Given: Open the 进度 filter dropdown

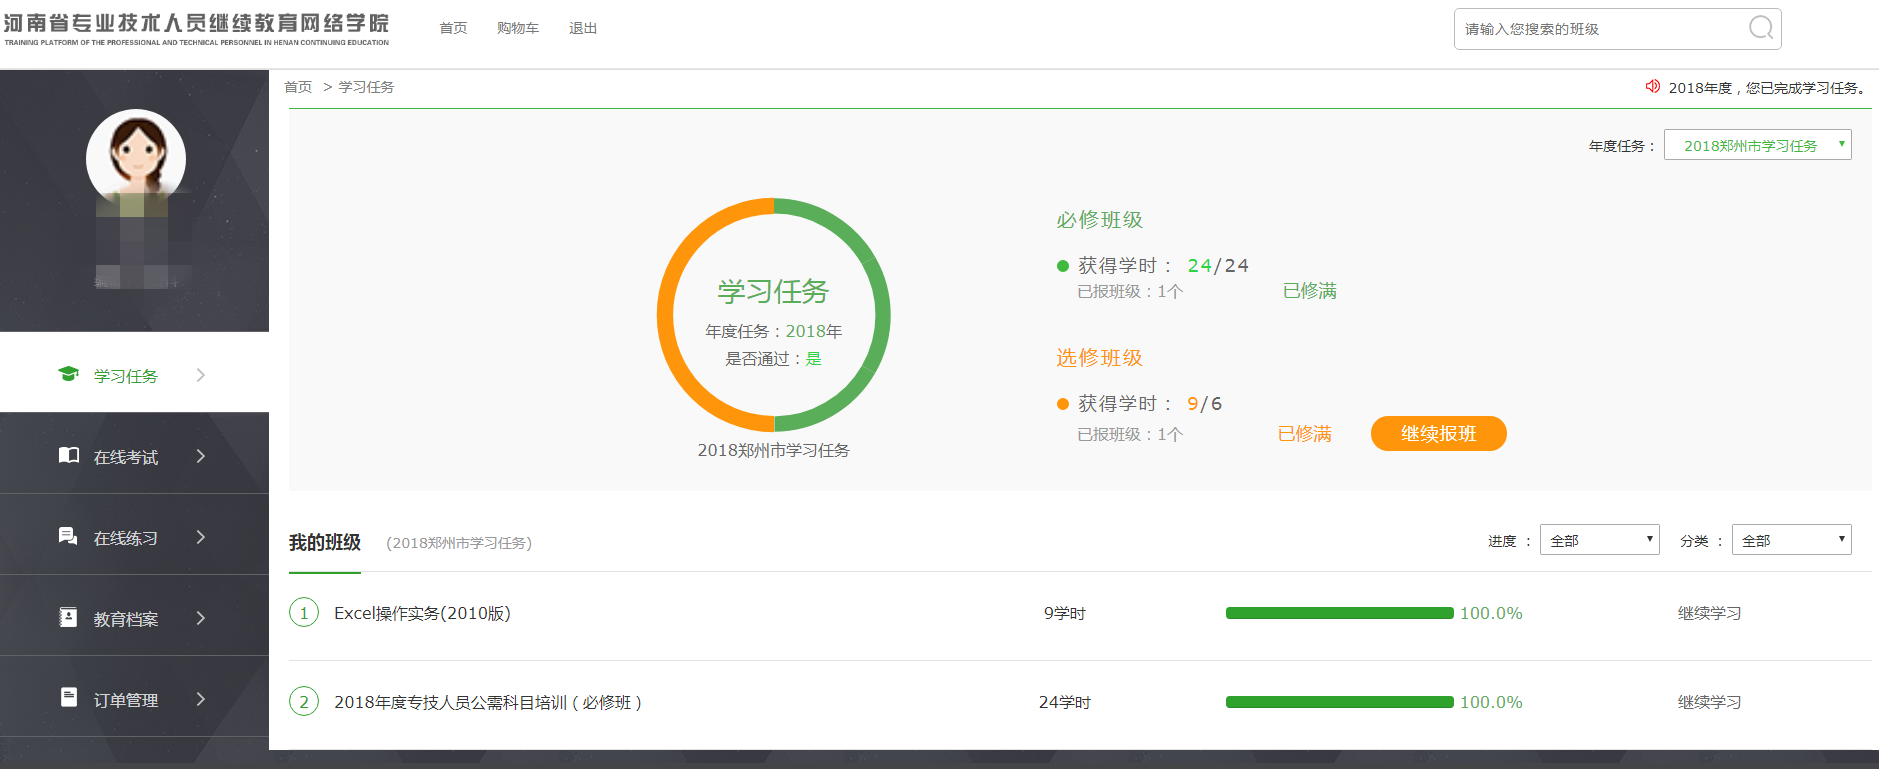Looking at the screenshot, I should point(1599,540).
